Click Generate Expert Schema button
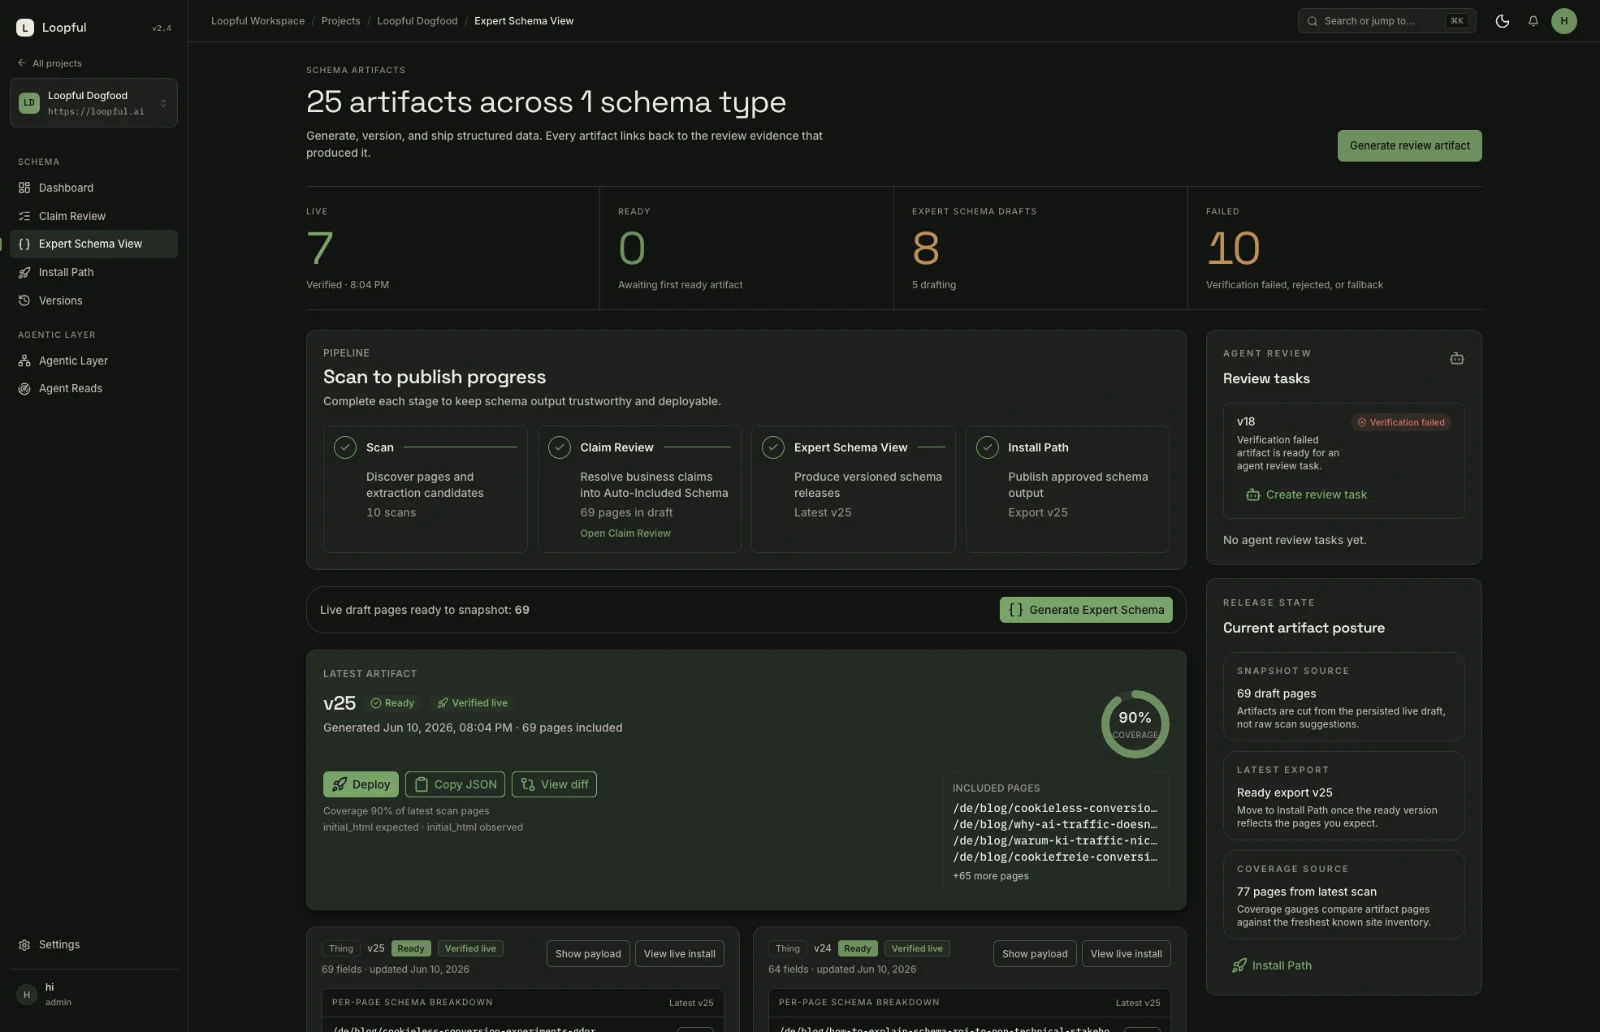1600x1032 pixels. click(1086, 610)
